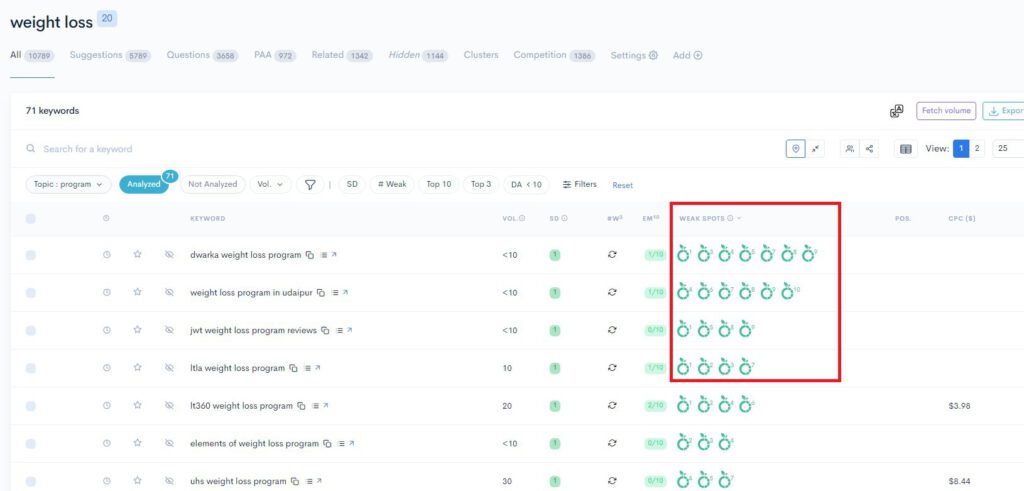Check the jwt weight loss program reviews row
This screenshot has width=1024, height=491.
[31, 331]
